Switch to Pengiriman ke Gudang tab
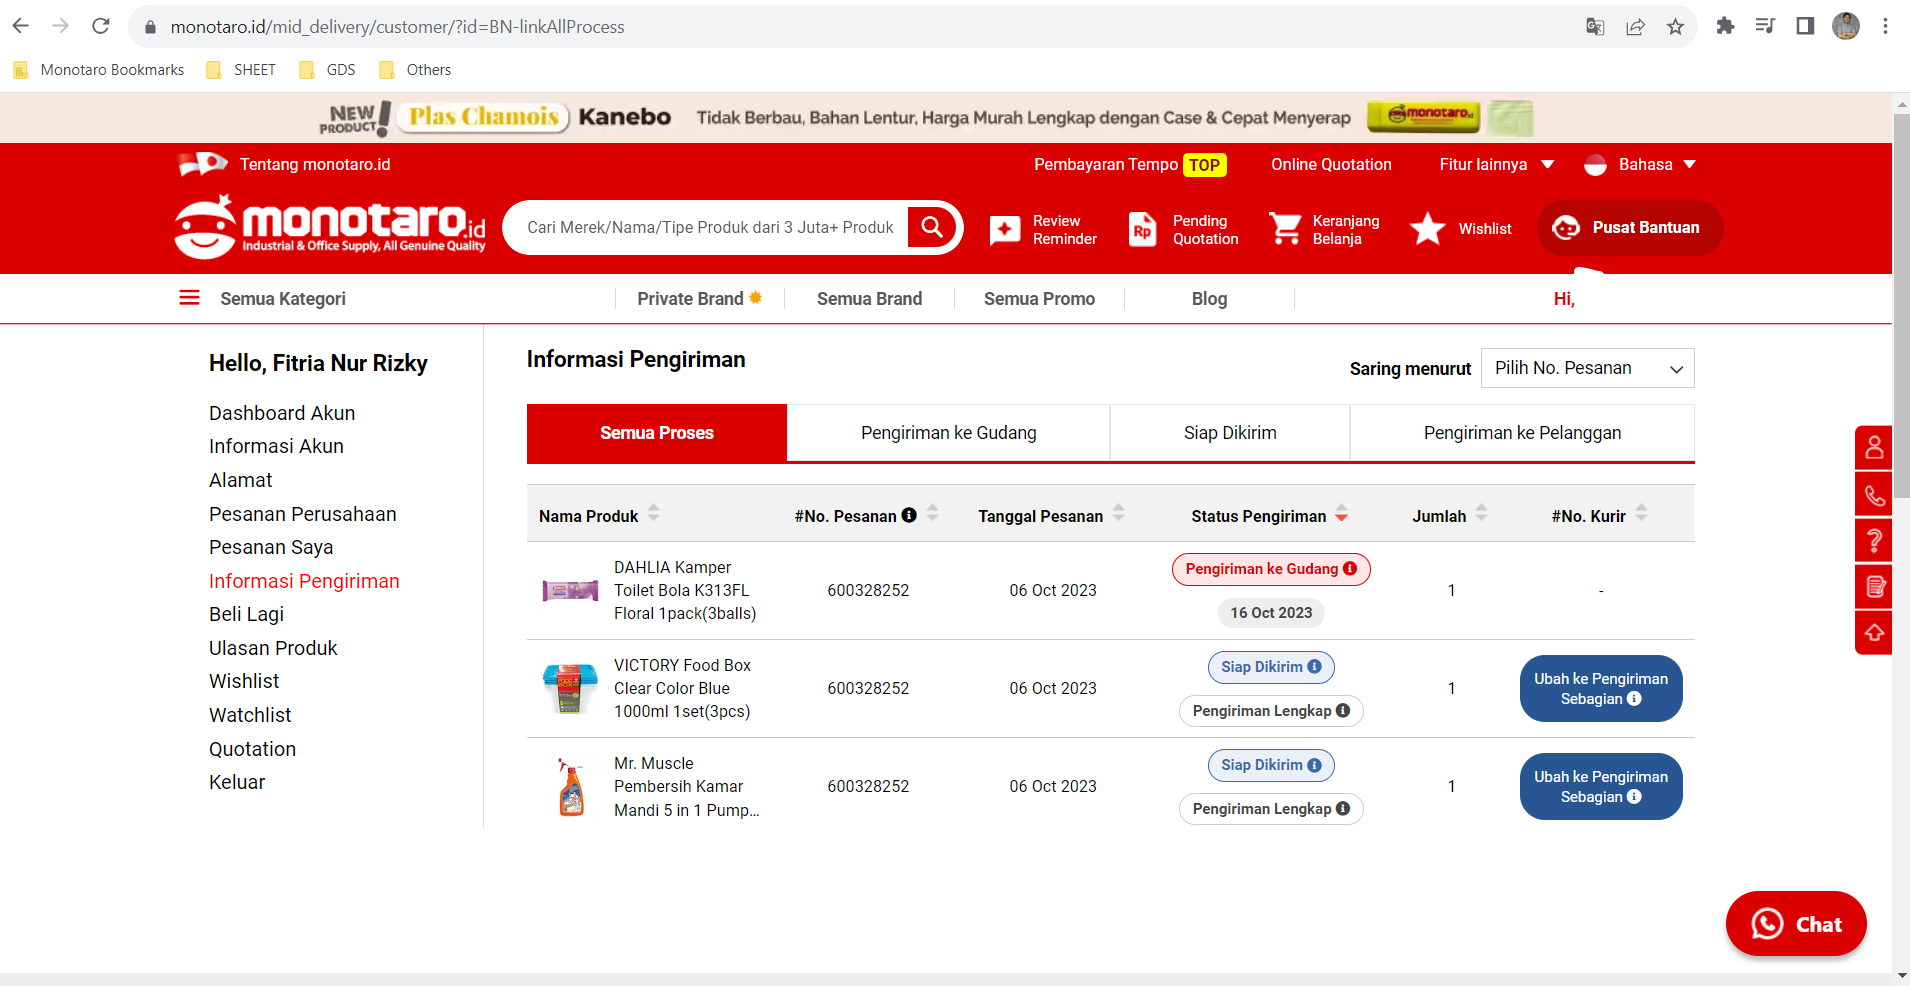The image size is (1910, 986). point(948,433)
